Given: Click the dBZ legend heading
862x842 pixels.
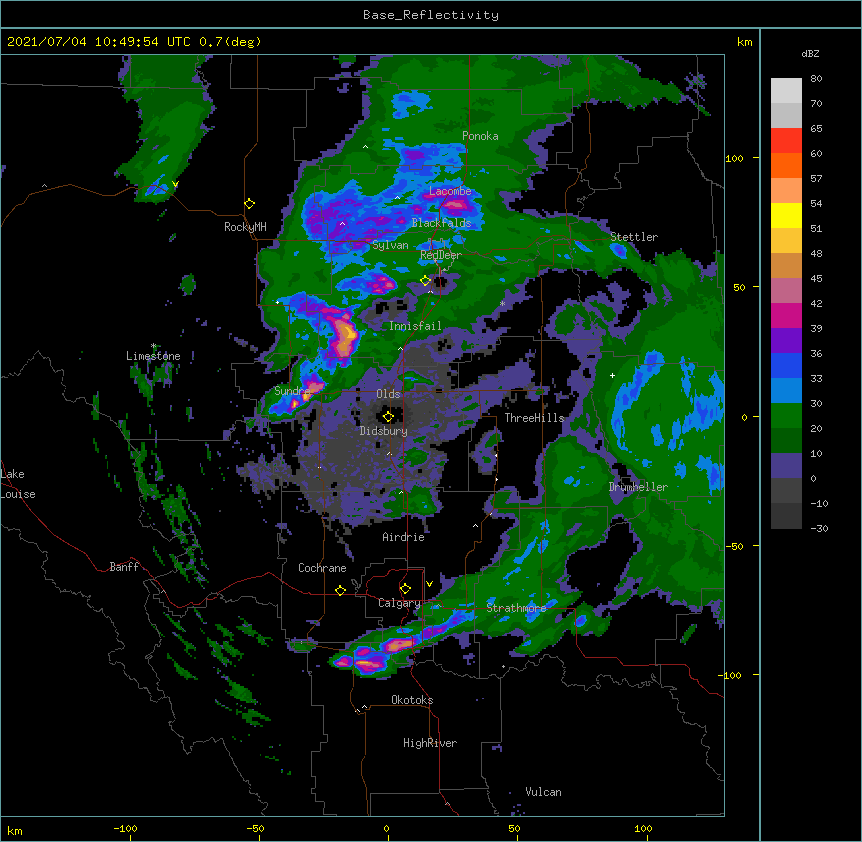Looking at the screenshot, I should click(x=810, y=54).
